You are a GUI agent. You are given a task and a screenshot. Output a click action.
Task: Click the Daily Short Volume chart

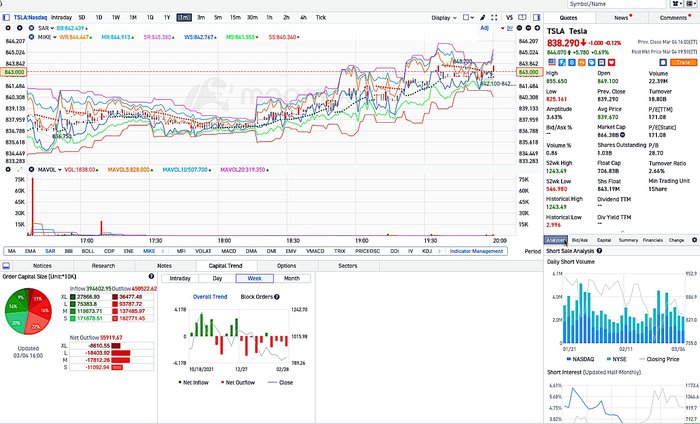623,309
